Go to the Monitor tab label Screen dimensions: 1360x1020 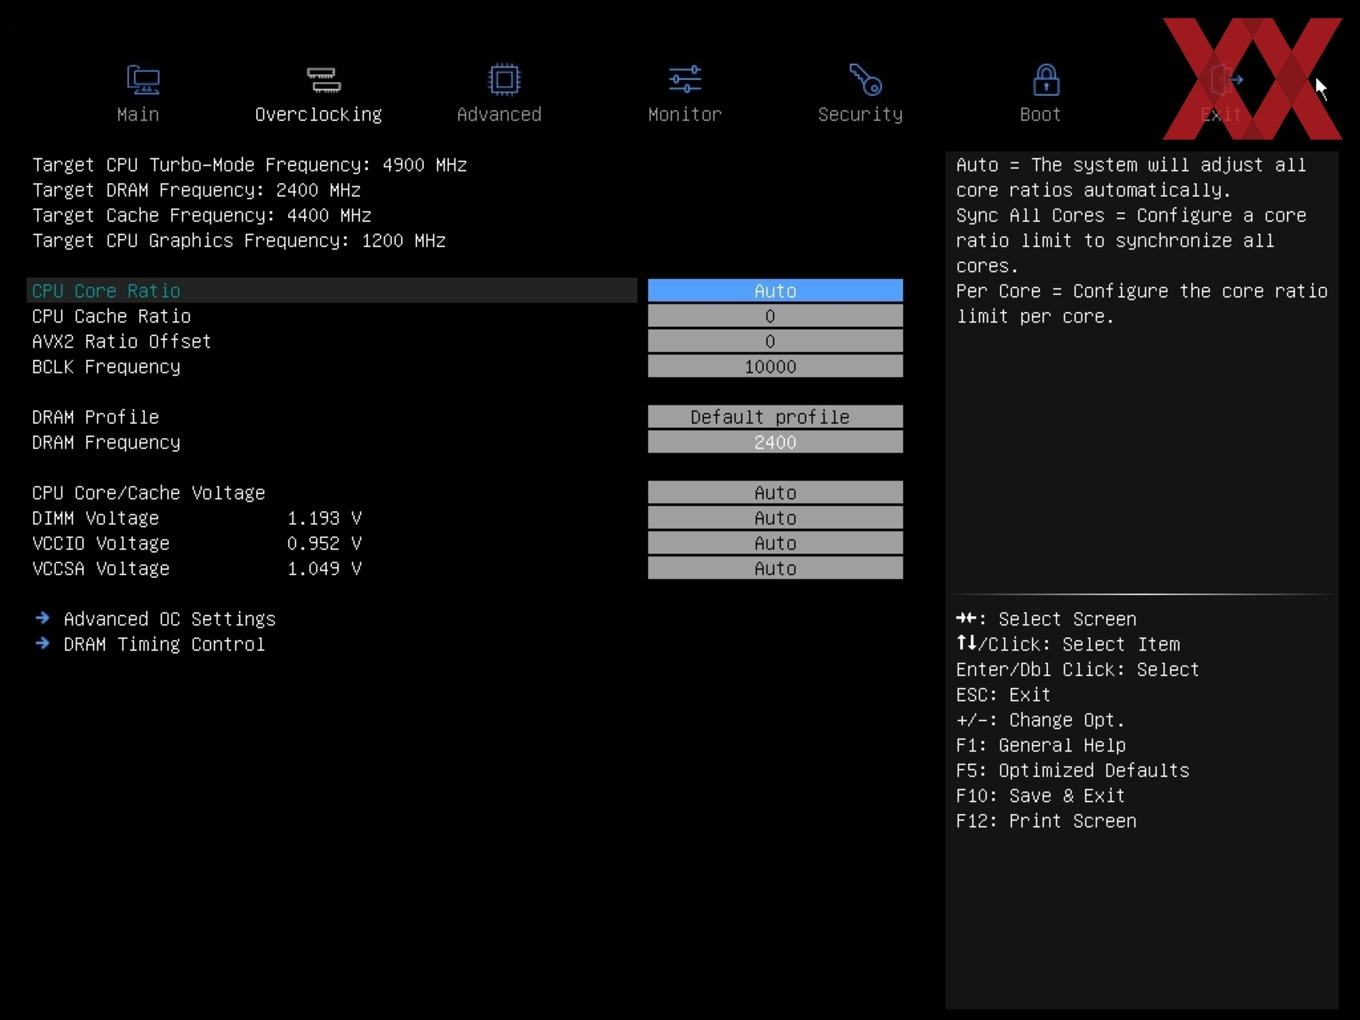[x=685, y=114]
